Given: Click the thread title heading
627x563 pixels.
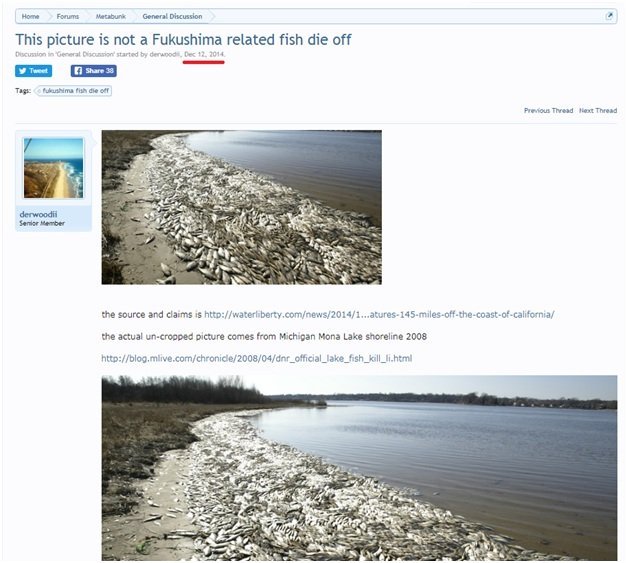Looking at the screenshot, I should (183, 40).
